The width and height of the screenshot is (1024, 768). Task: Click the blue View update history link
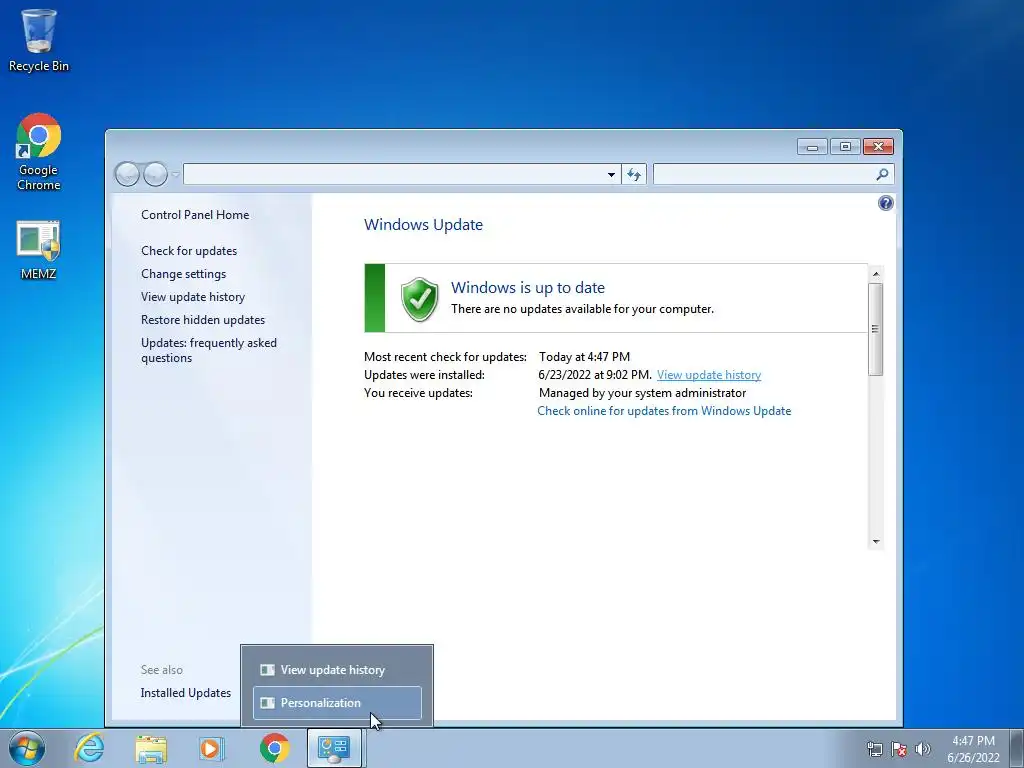point(709,375)
